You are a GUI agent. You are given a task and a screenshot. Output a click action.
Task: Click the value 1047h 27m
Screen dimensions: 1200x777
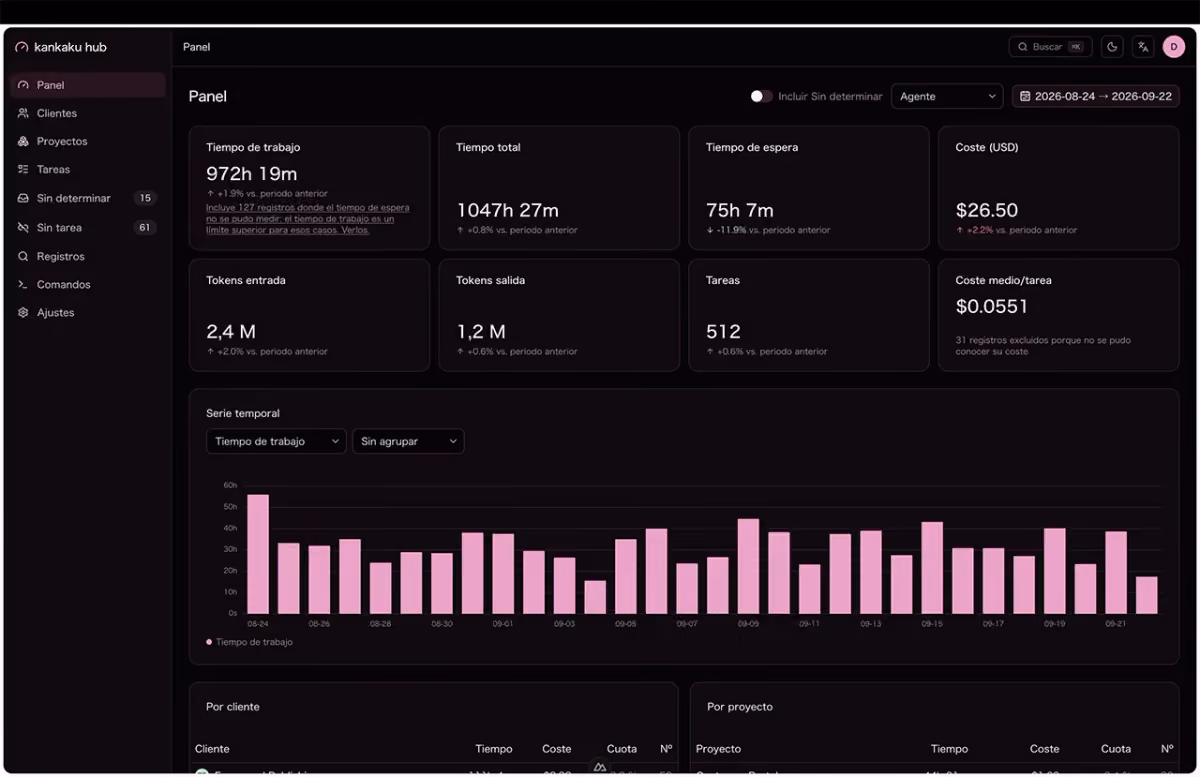point(507,210)
